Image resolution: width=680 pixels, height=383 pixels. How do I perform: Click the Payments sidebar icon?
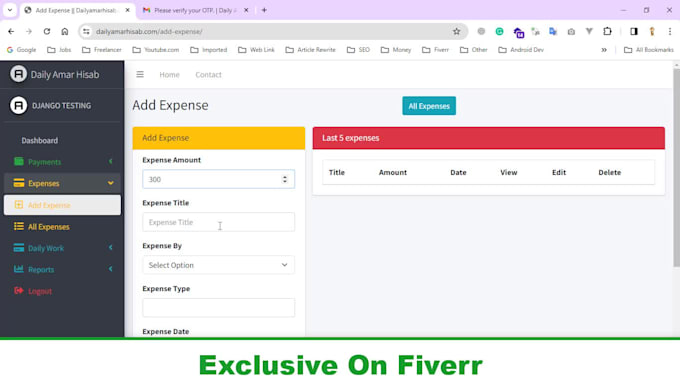pos(19,161)
